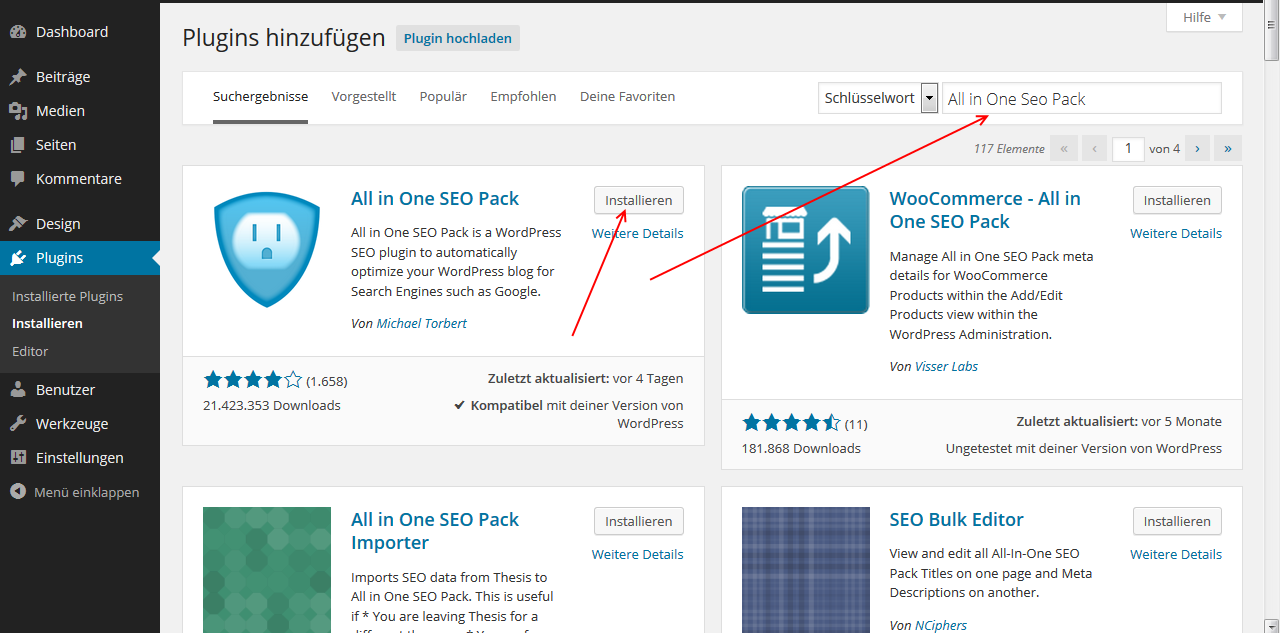Screen dimensions: 1280x633
Task: Click the Einstellungen settings icon
Action: [18, 458]
